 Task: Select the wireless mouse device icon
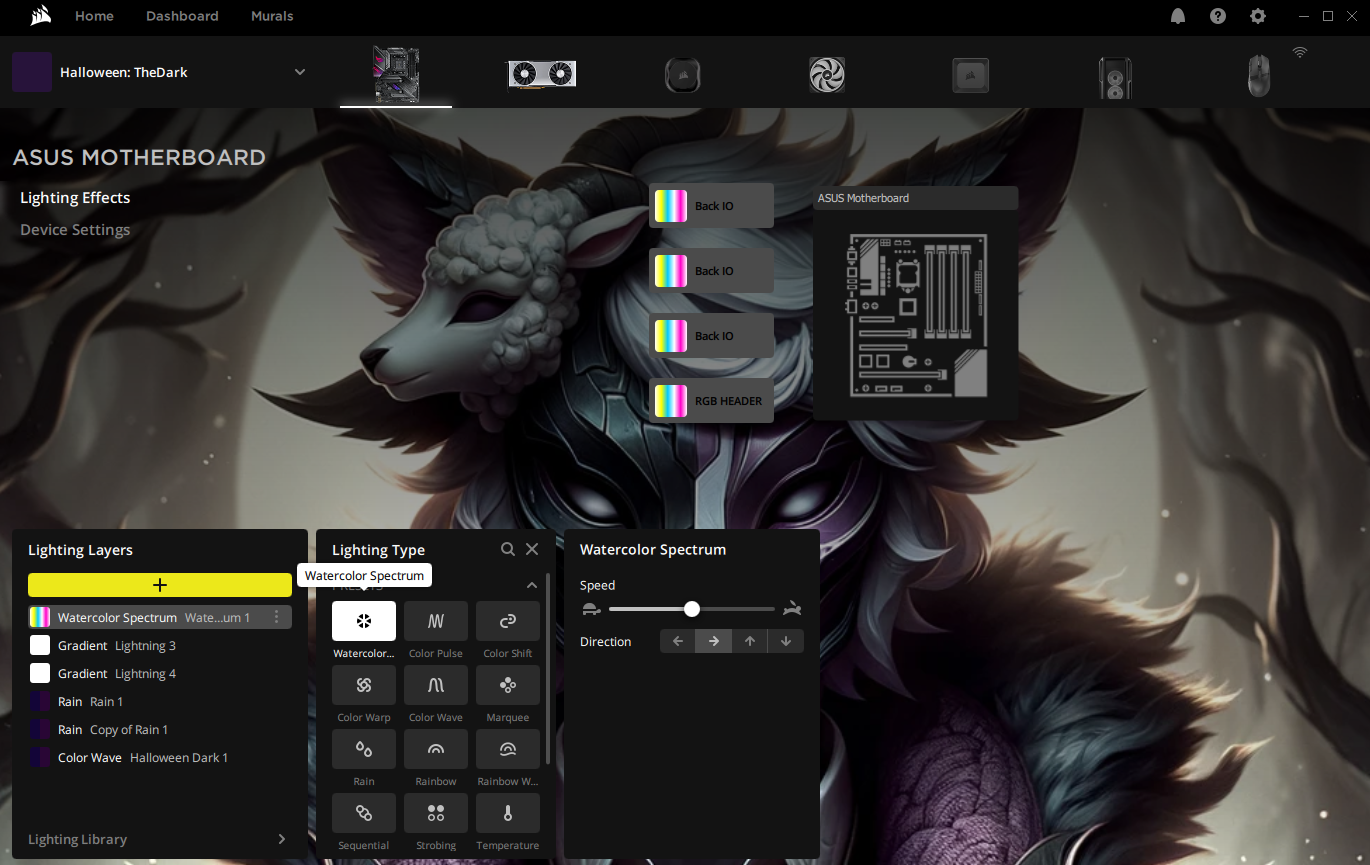[1260, 76]
